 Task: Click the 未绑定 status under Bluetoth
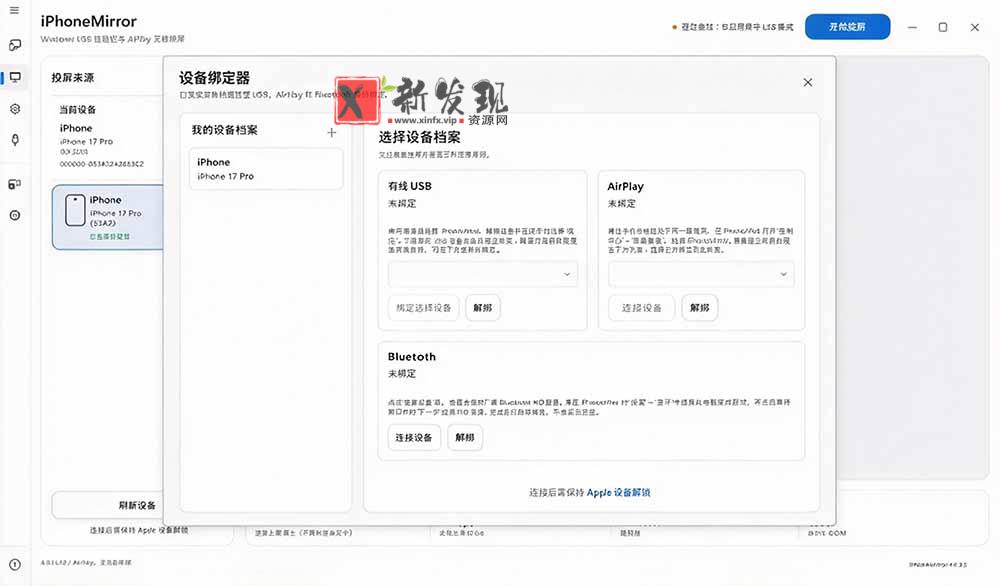click(402, 374)
